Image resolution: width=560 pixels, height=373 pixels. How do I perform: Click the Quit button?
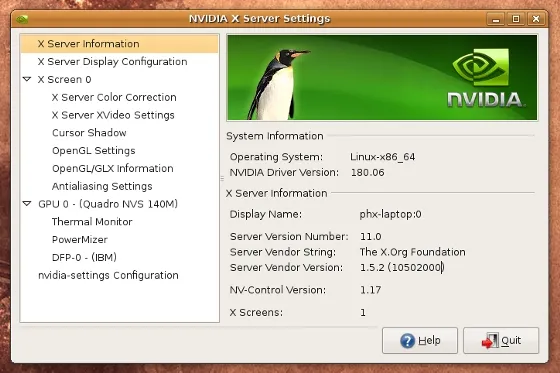(x=501, y=340)
